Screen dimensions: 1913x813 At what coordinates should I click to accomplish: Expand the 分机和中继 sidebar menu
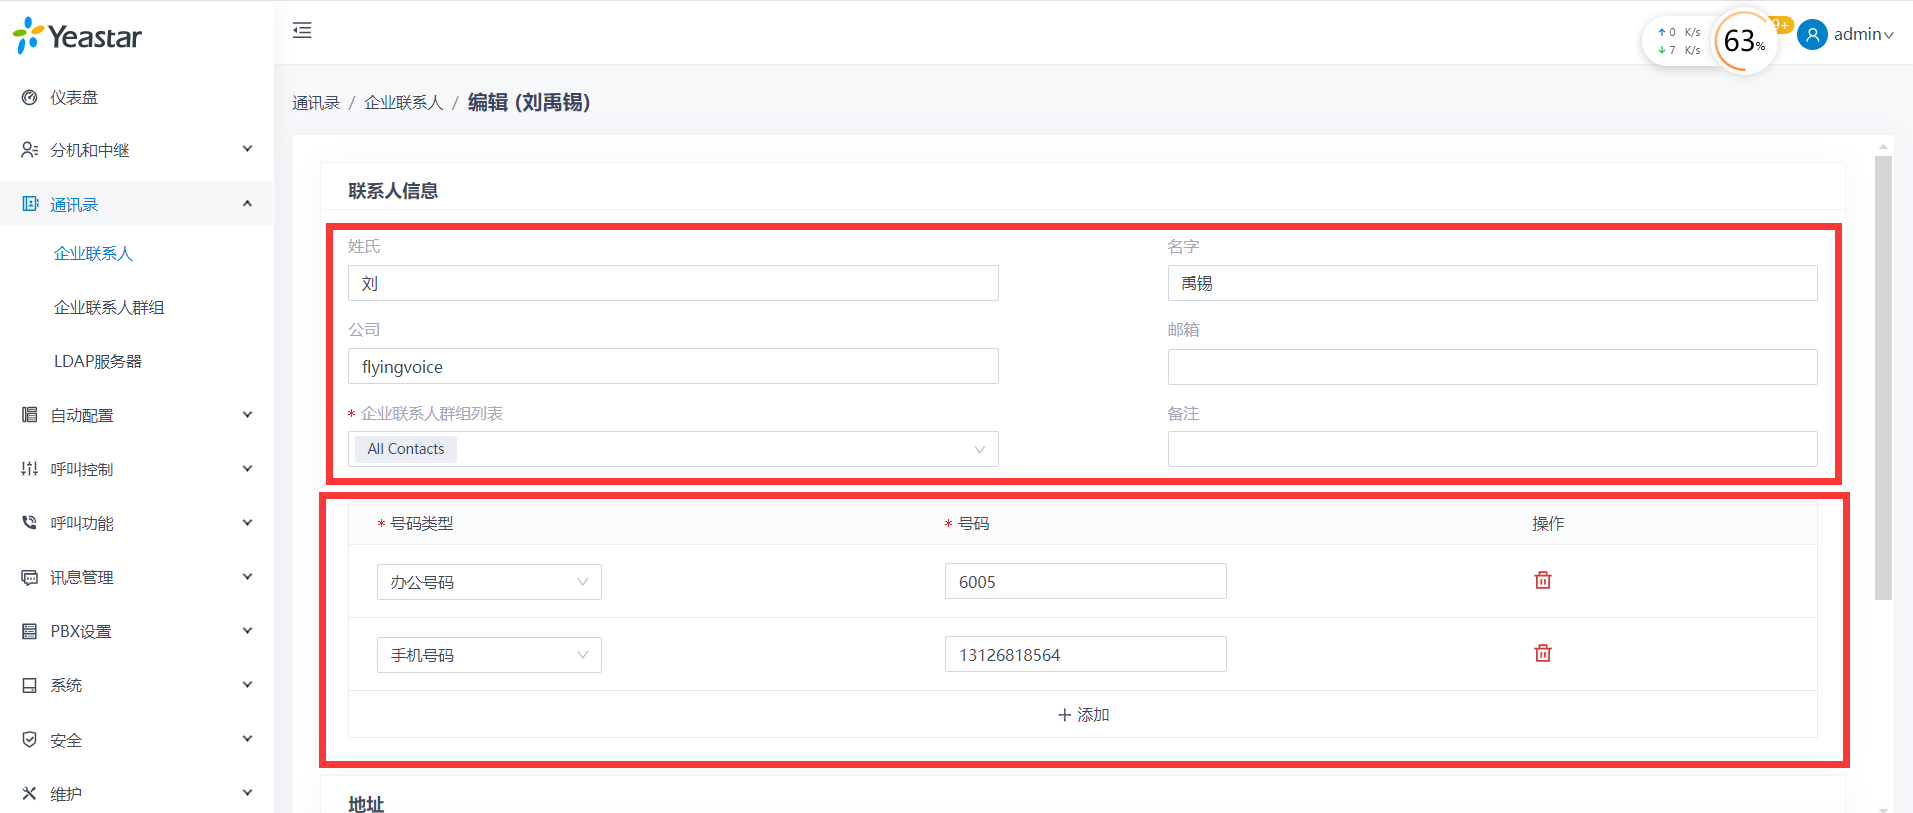pyautogui.click(x=136, y=150)
